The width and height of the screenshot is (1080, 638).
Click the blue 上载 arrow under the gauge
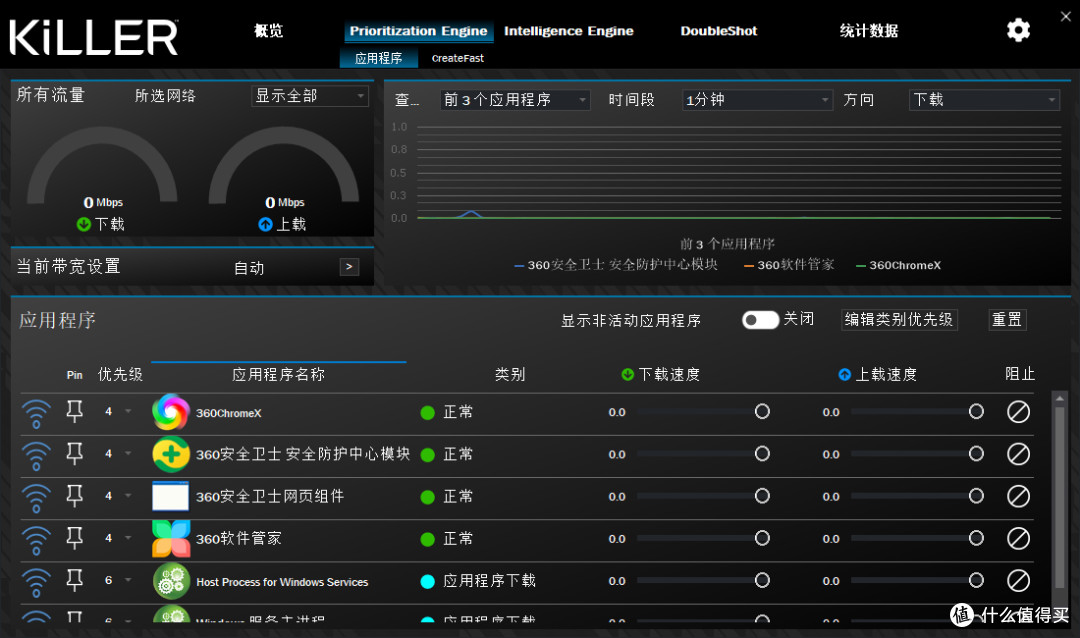[265, 224]
